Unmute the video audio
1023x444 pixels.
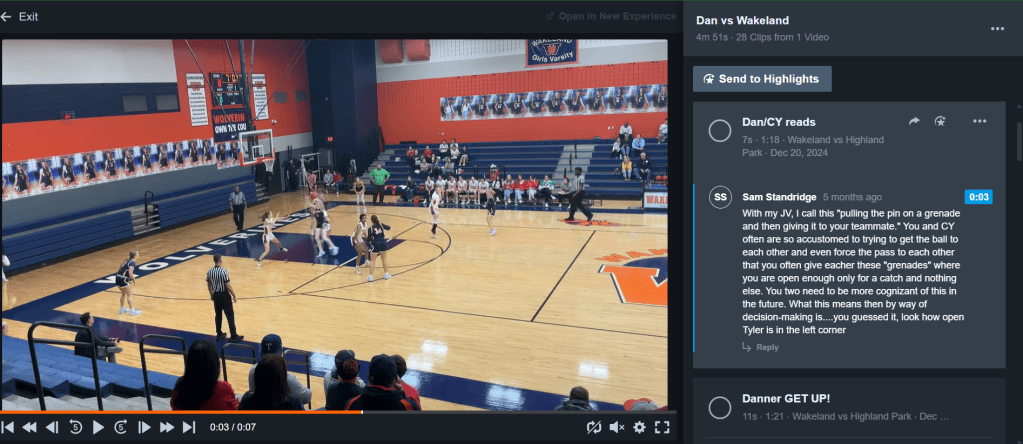tap(617, 427)
